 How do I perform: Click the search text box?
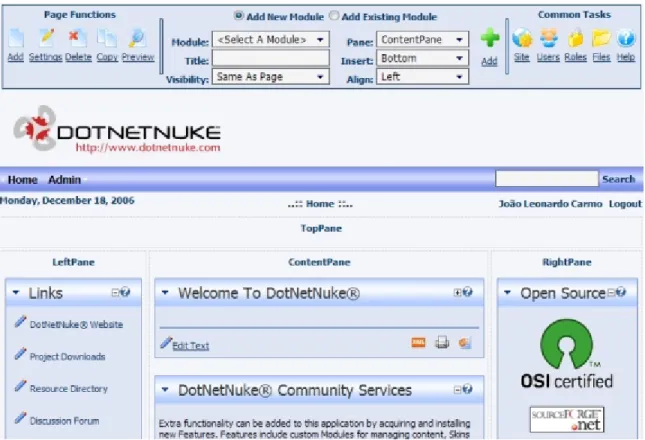pos(547,179)
